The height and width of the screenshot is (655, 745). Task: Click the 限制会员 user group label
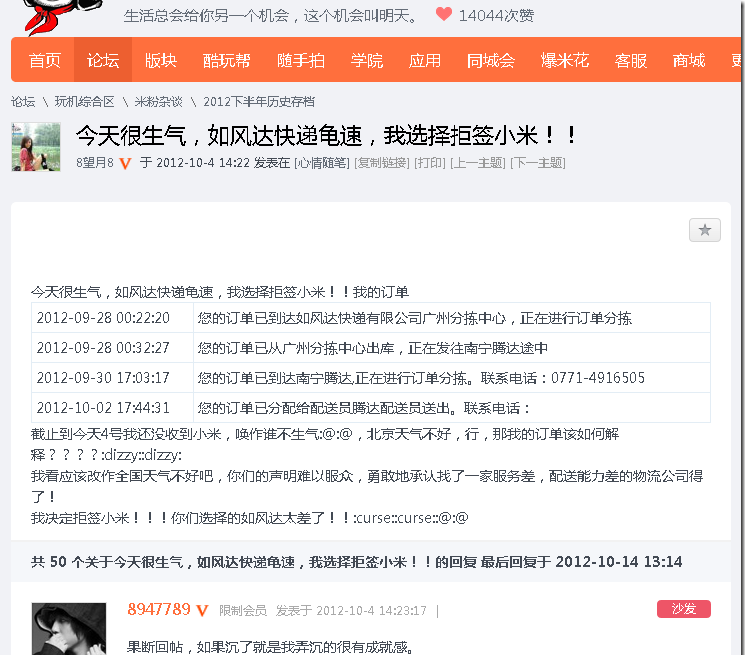tap(243, 610)
